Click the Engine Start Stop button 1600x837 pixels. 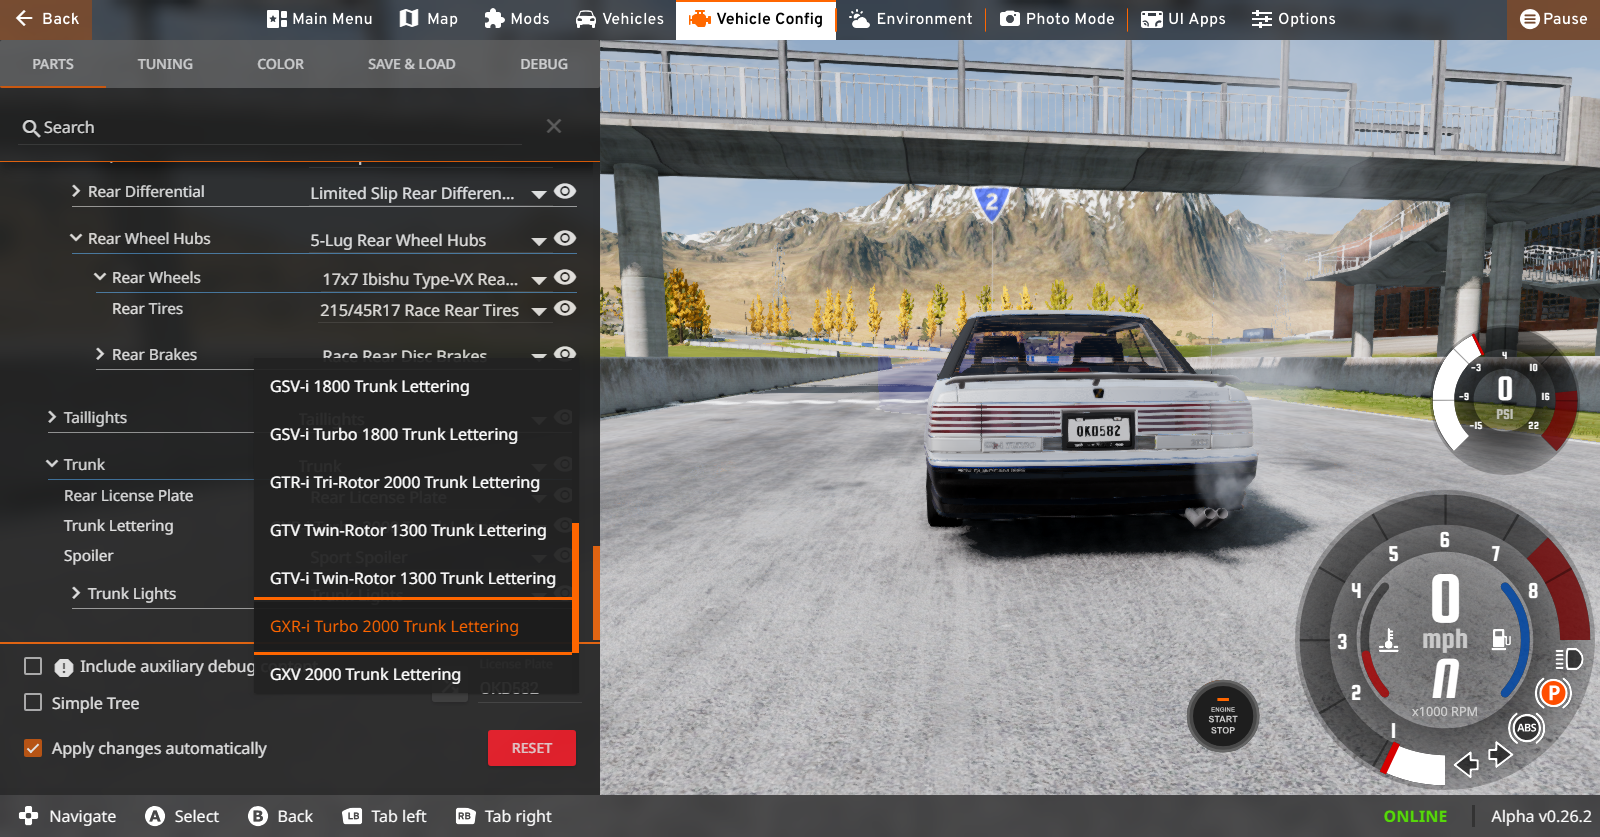1222,717
